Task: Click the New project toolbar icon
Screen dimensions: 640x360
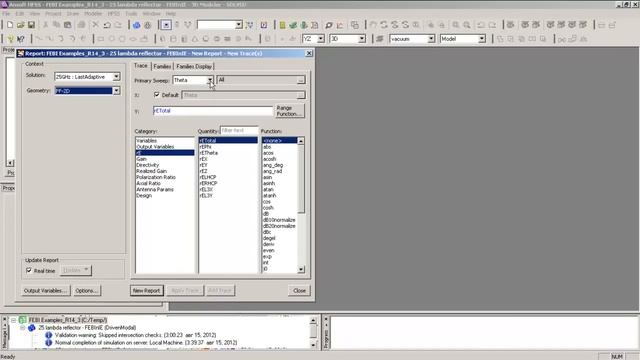Action: pos(10,25)
